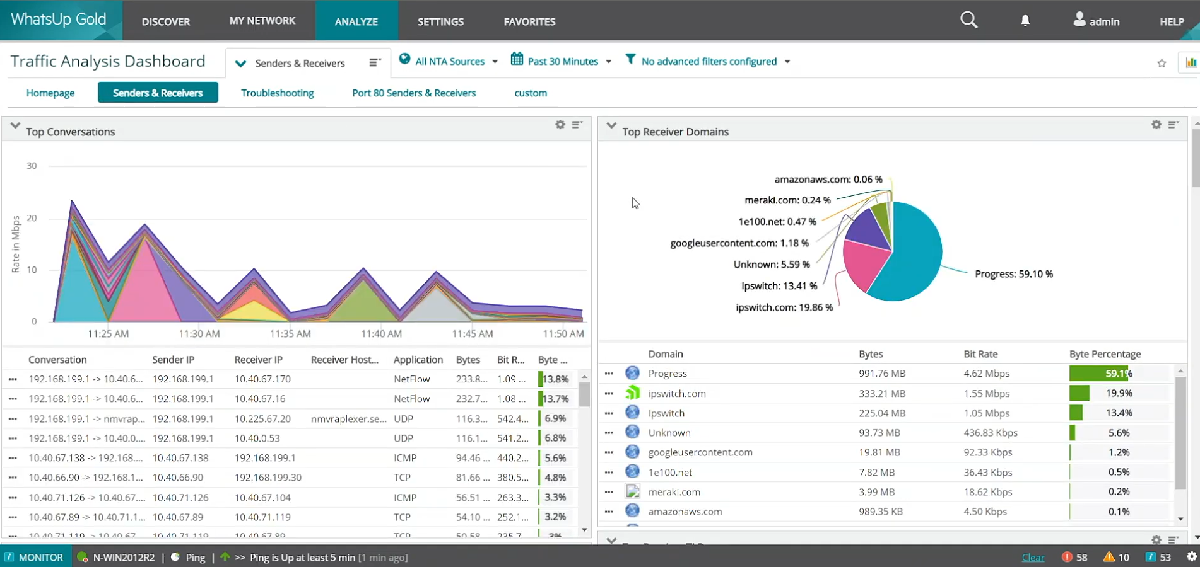Click the Top Conversations scrollbar down arrow
The image size is (1200, 567).
click(584, 529)
